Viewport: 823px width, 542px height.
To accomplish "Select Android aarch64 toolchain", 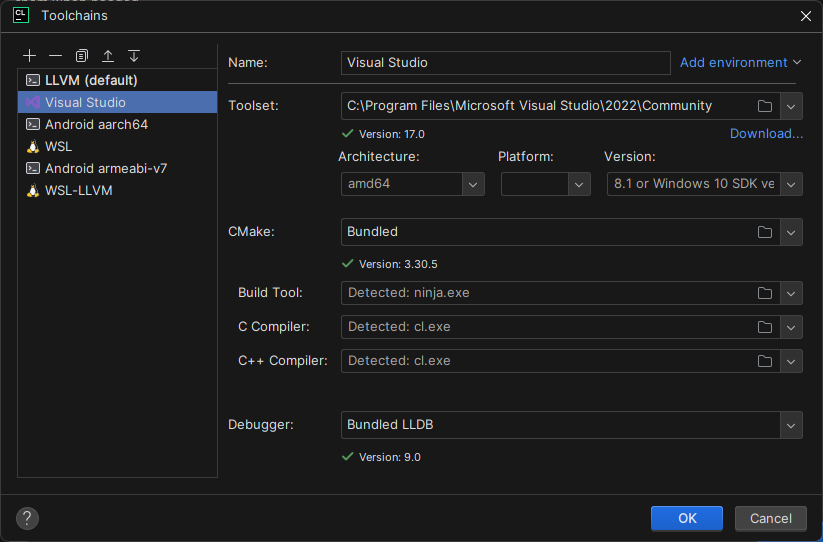I will 118,124.
